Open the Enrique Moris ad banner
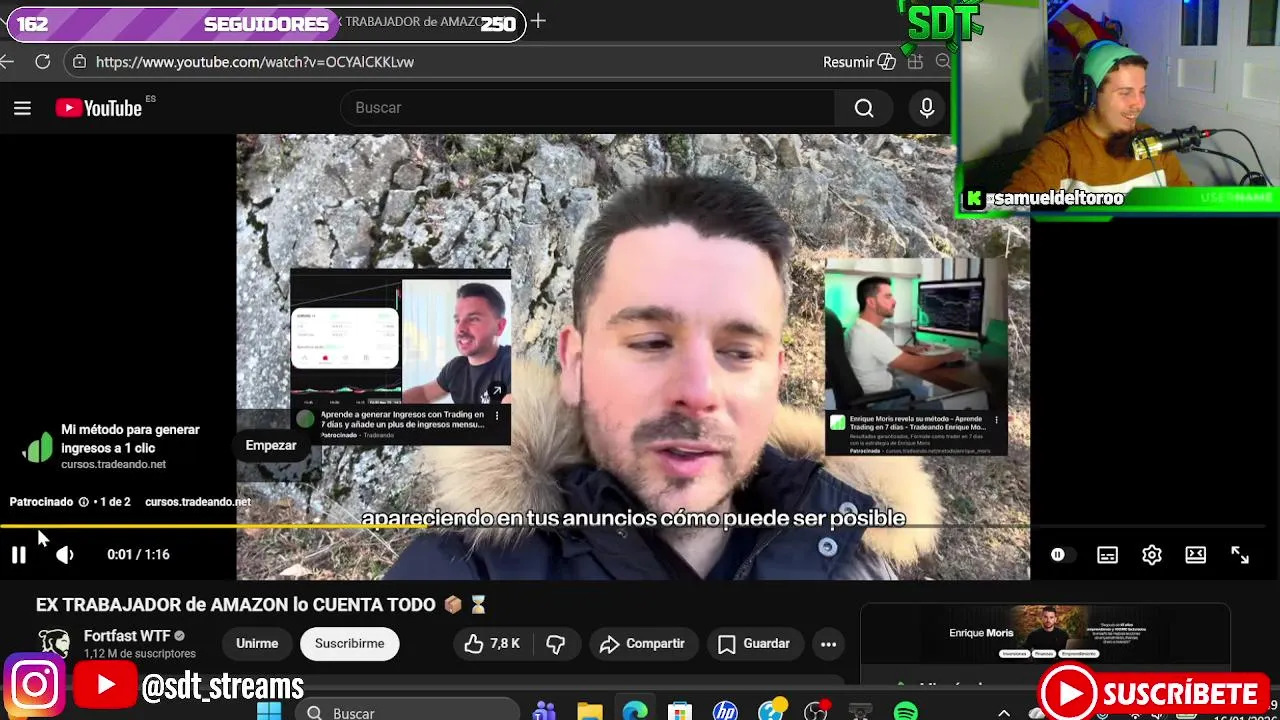1280x720 pixels. click(x=1045, y=634)
